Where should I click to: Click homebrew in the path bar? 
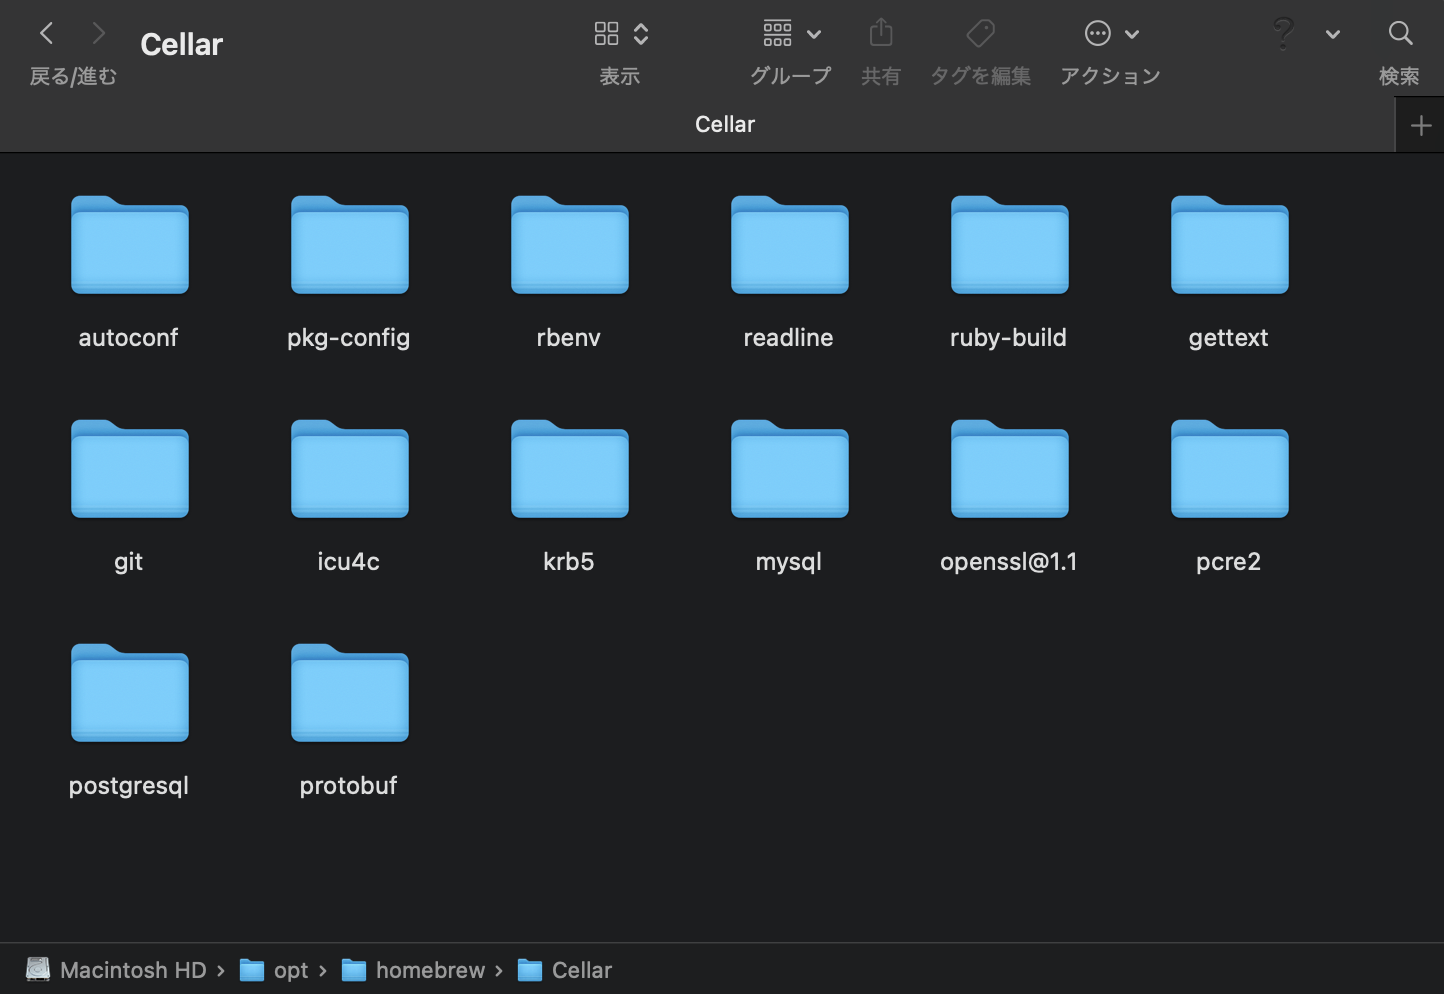coord(413,970)
